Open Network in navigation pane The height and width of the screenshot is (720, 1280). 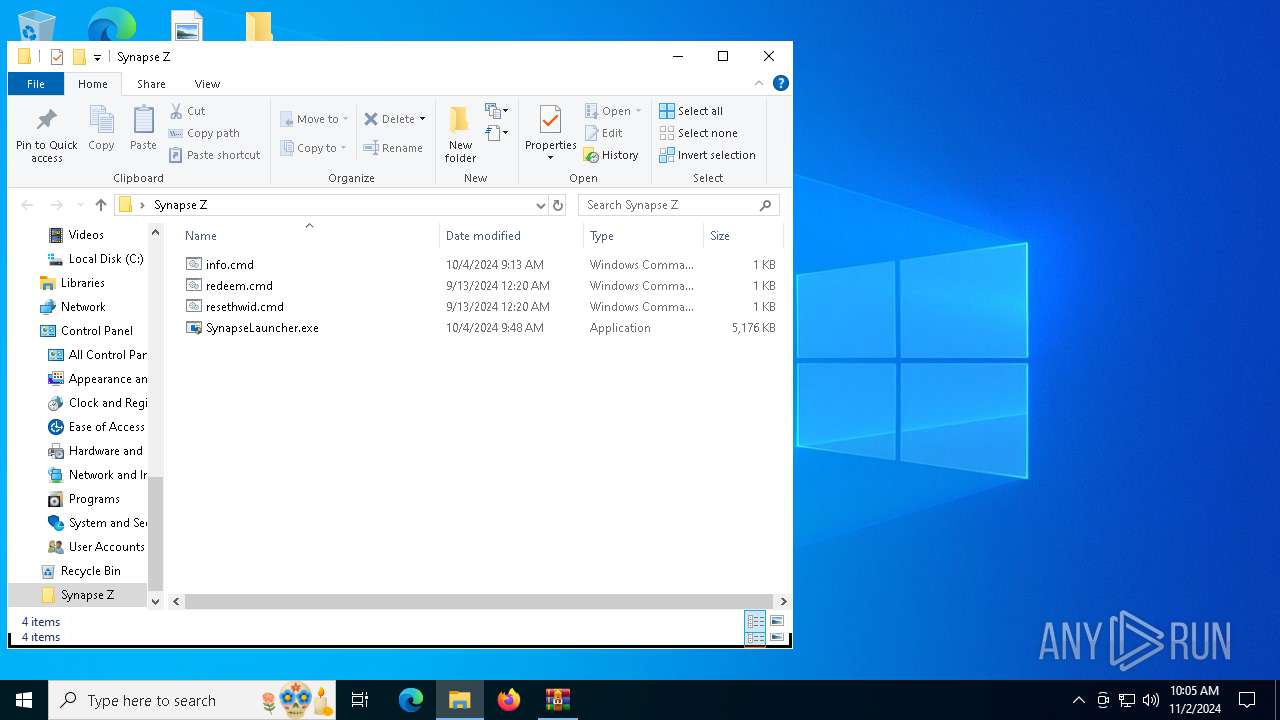click(82, 307)
